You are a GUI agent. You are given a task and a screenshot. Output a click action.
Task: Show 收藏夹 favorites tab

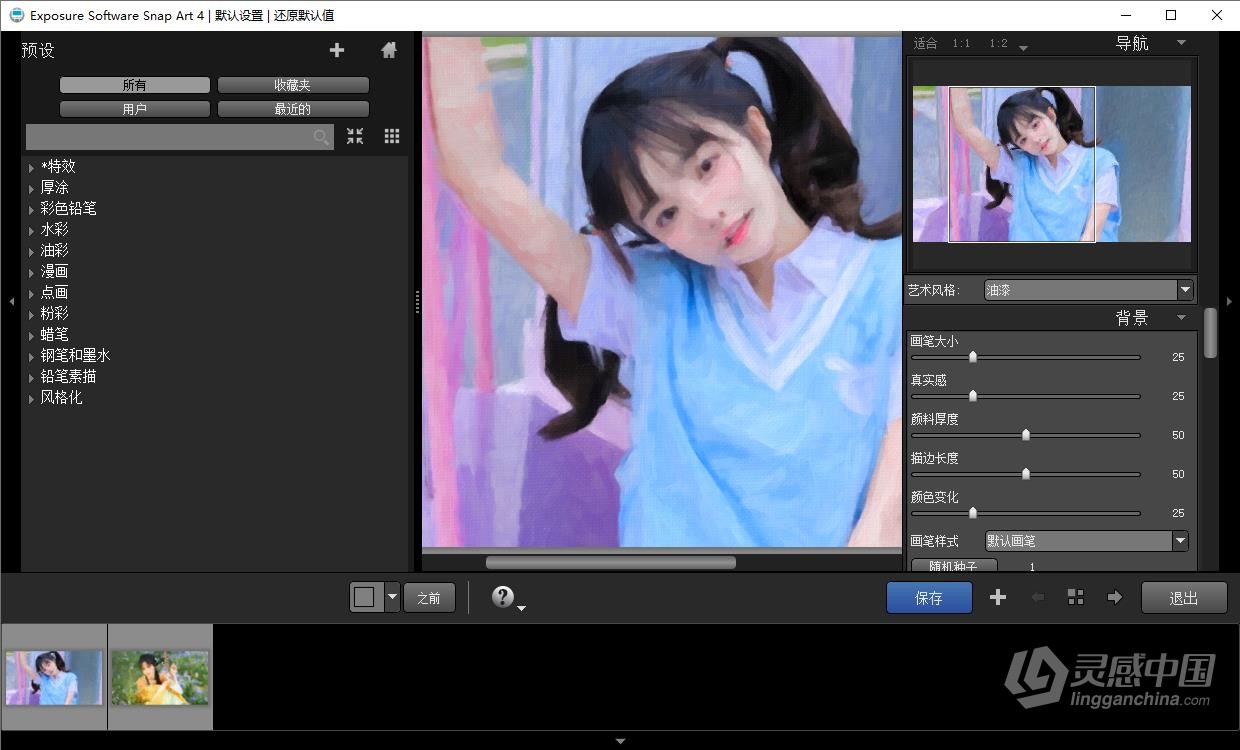tap(293, 86)
